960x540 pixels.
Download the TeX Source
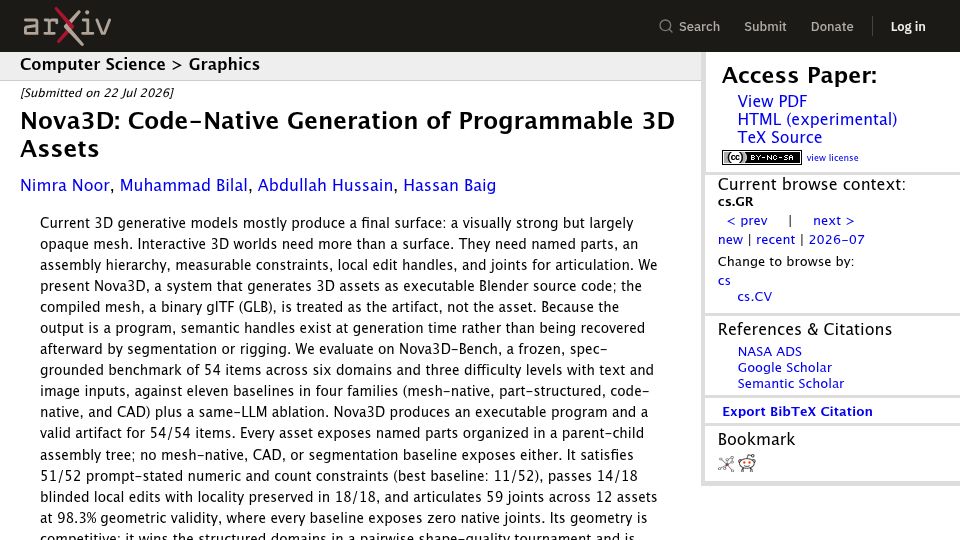779,137
